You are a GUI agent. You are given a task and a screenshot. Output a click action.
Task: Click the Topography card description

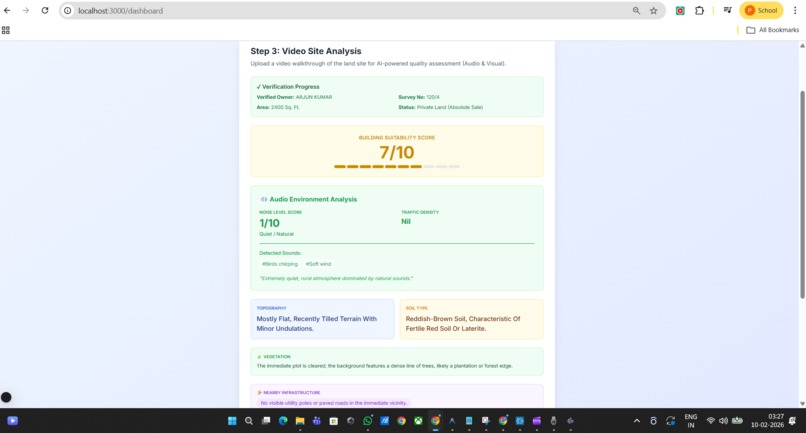pos(317,323)
